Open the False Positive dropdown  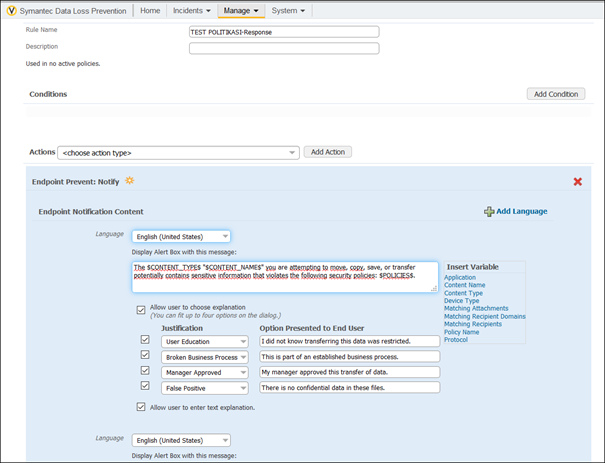[204, 388]
